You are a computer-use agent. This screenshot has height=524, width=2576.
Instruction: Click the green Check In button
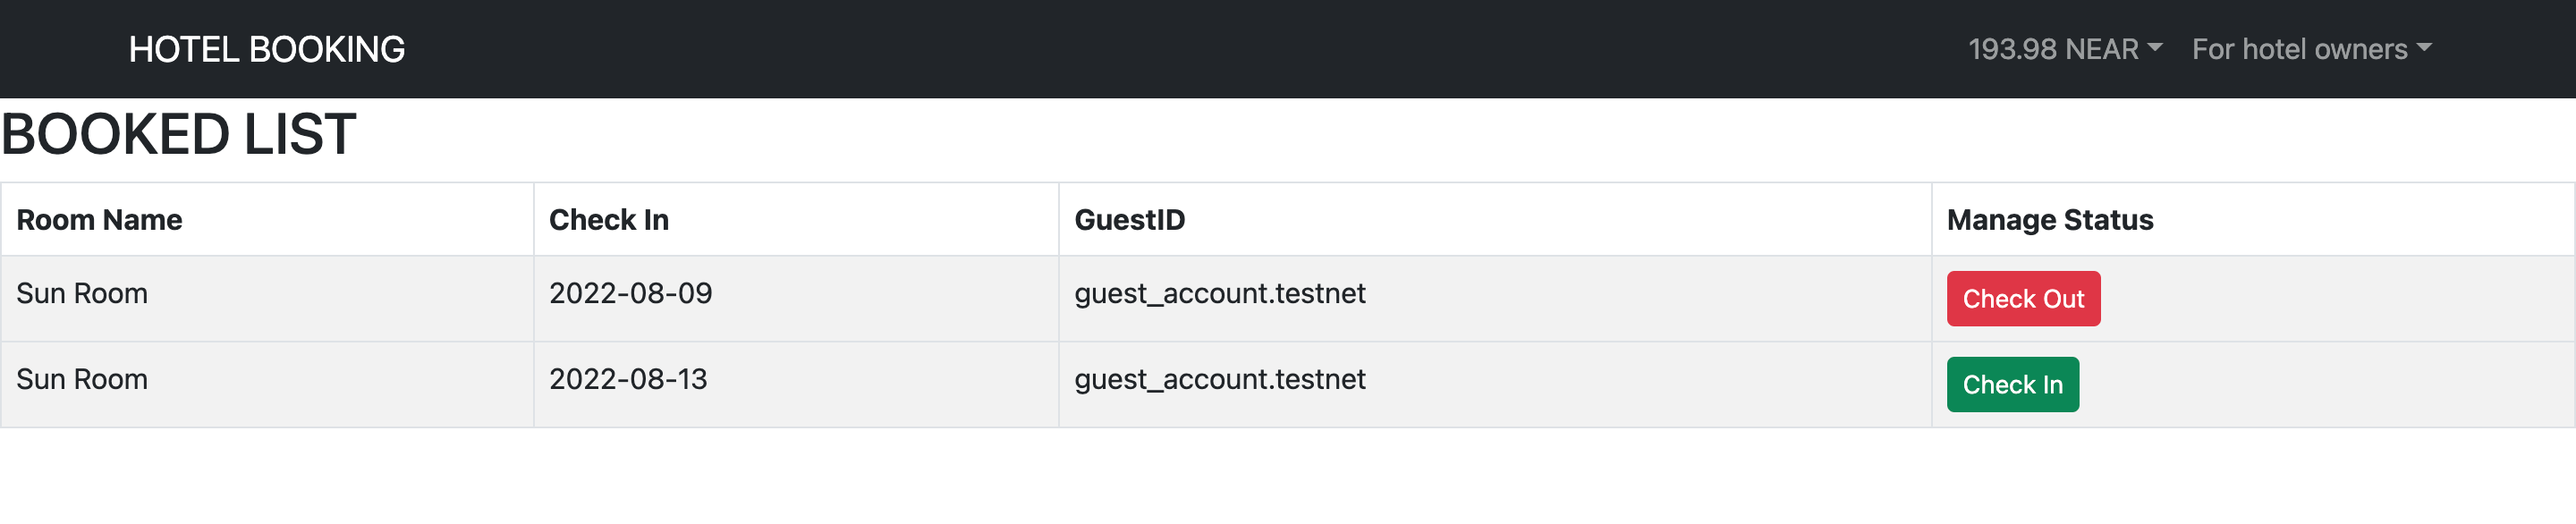point(2012,384)
